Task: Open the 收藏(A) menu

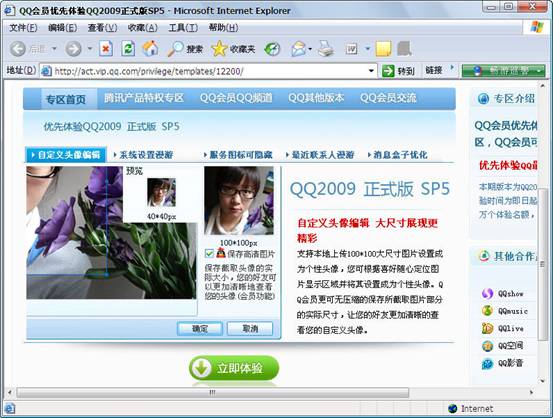Action: click(142, 28)
